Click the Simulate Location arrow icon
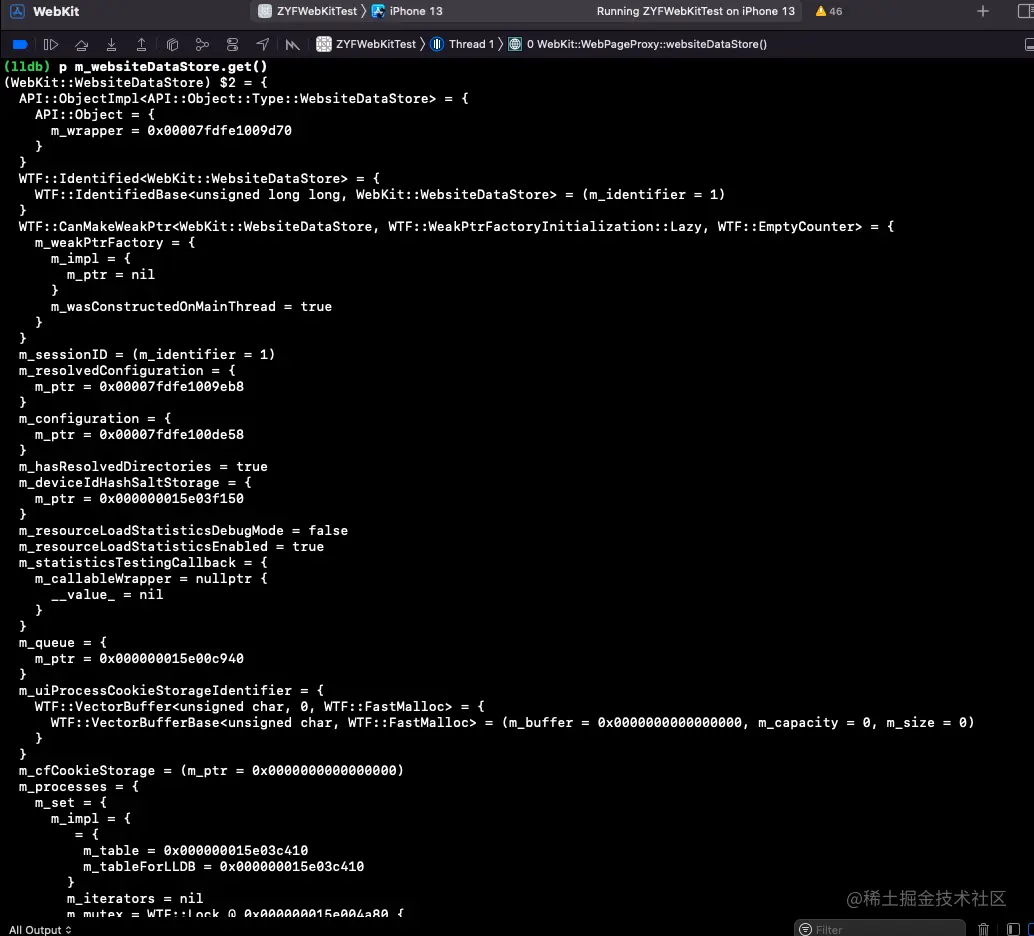1034x936 pixels. [x=262, y=44]
